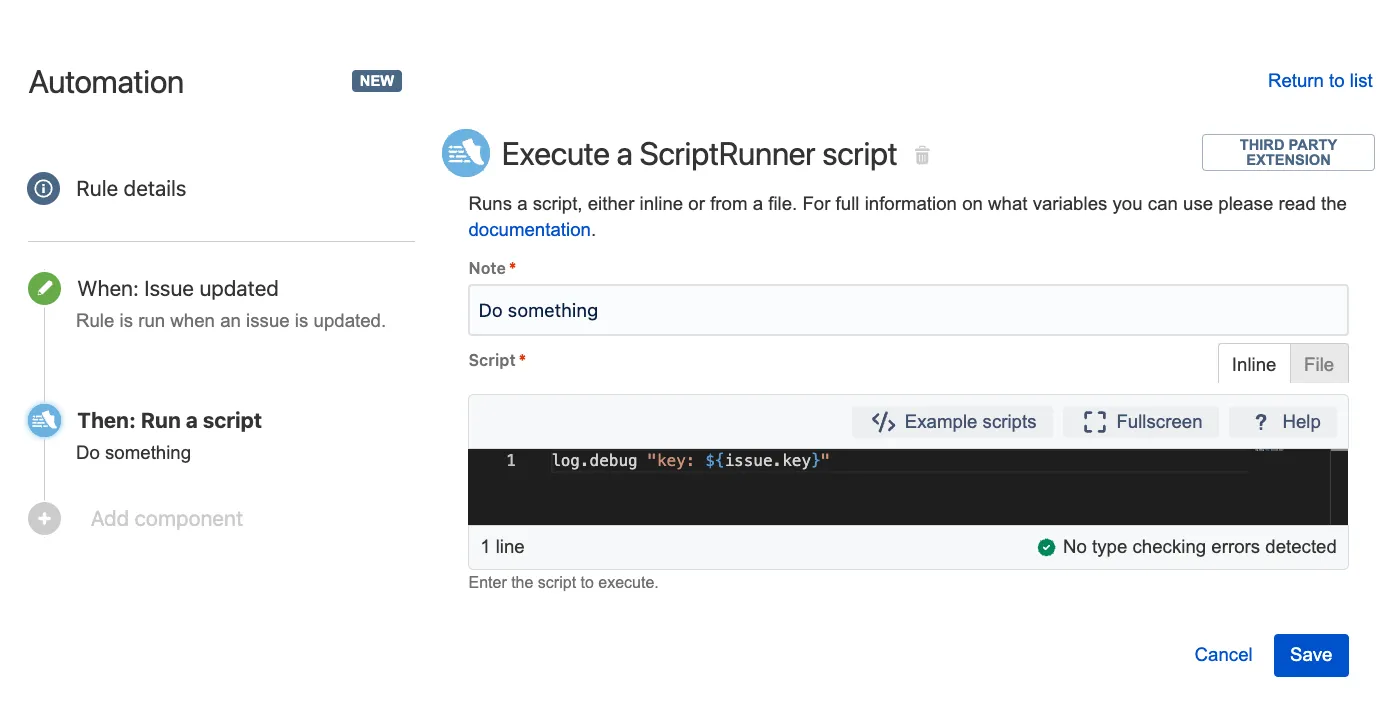Click the Run a script step icon
The width and height of the screenshot is (1400, 708).
(44, 420)
